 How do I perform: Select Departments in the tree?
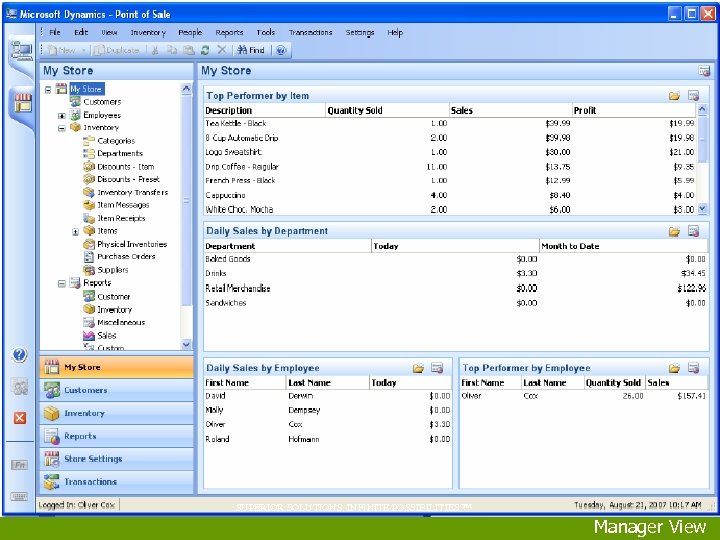pyautogui.click(x=120, y=153)
